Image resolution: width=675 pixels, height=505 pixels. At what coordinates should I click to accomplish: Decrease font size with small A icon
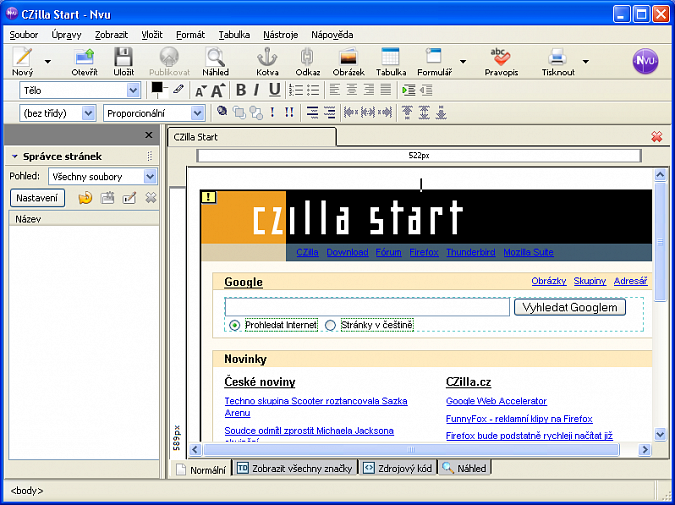[201, 90]
